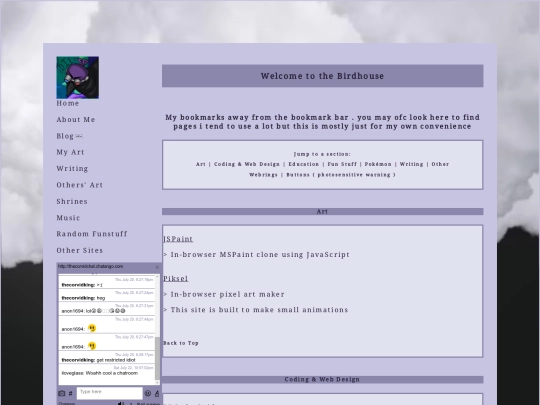The height and width of the screenshot is (405, 540).
Task: Click the chat camera/image upload icon
Action: click(x=62, y=393)
